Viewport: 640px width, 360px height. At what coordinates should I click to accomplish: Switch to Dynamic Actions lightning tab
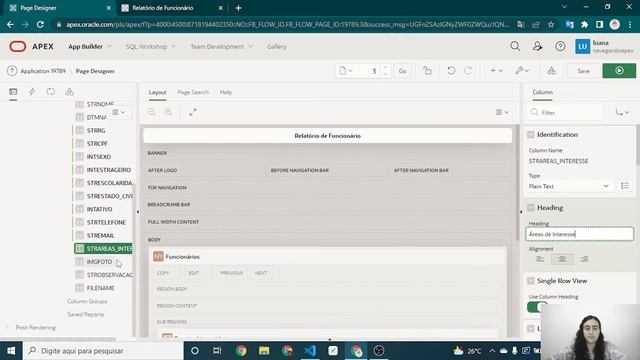[x=32, y=91]
